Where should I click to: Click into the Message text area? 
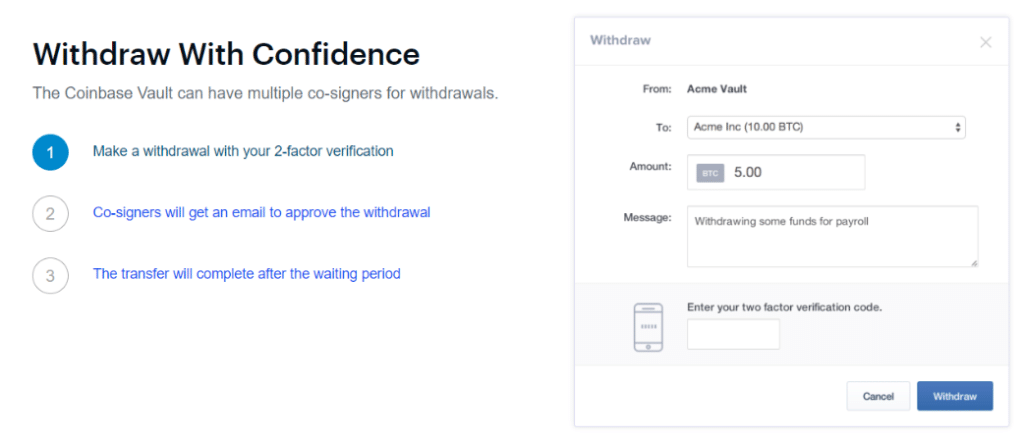pyautogui.click(x=832, y=237)
